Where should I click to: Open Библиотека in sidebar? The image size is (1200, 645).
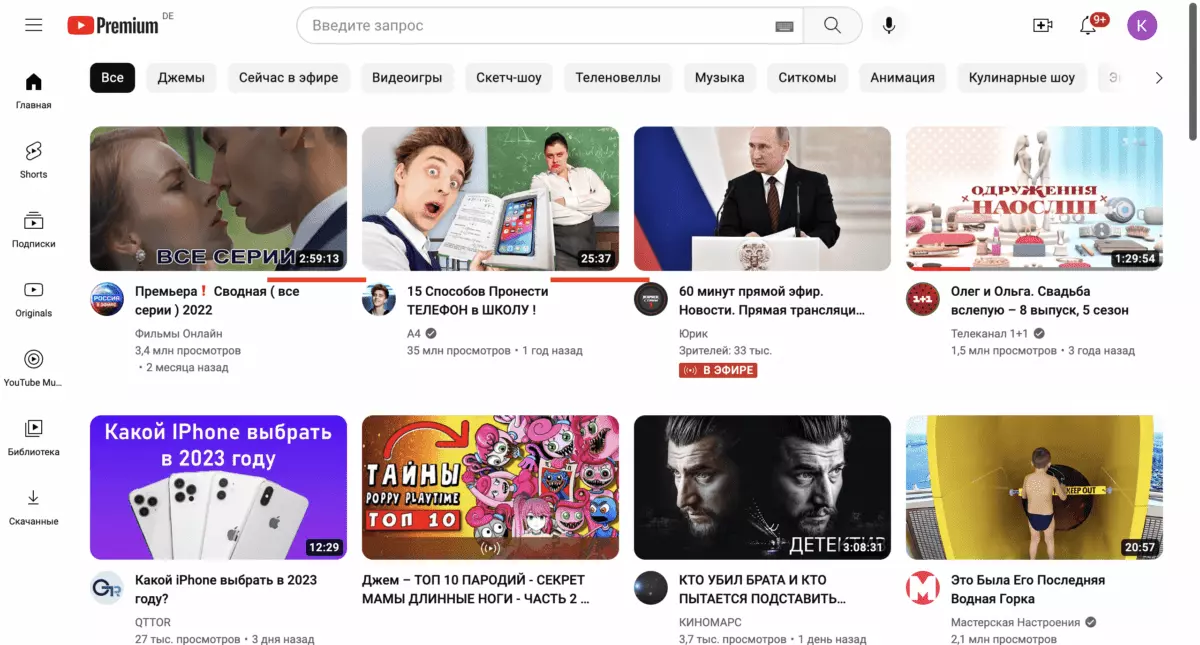click(34, 437)
